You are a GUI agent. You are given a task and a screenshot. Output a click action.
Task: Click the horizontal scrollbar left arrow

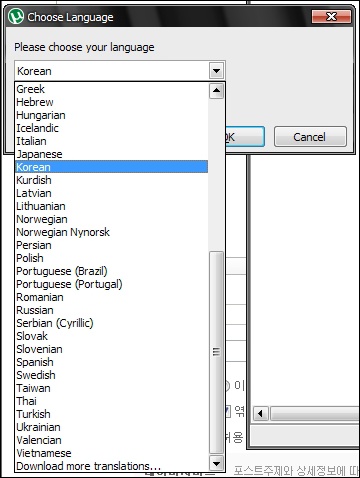click(261, 414)
